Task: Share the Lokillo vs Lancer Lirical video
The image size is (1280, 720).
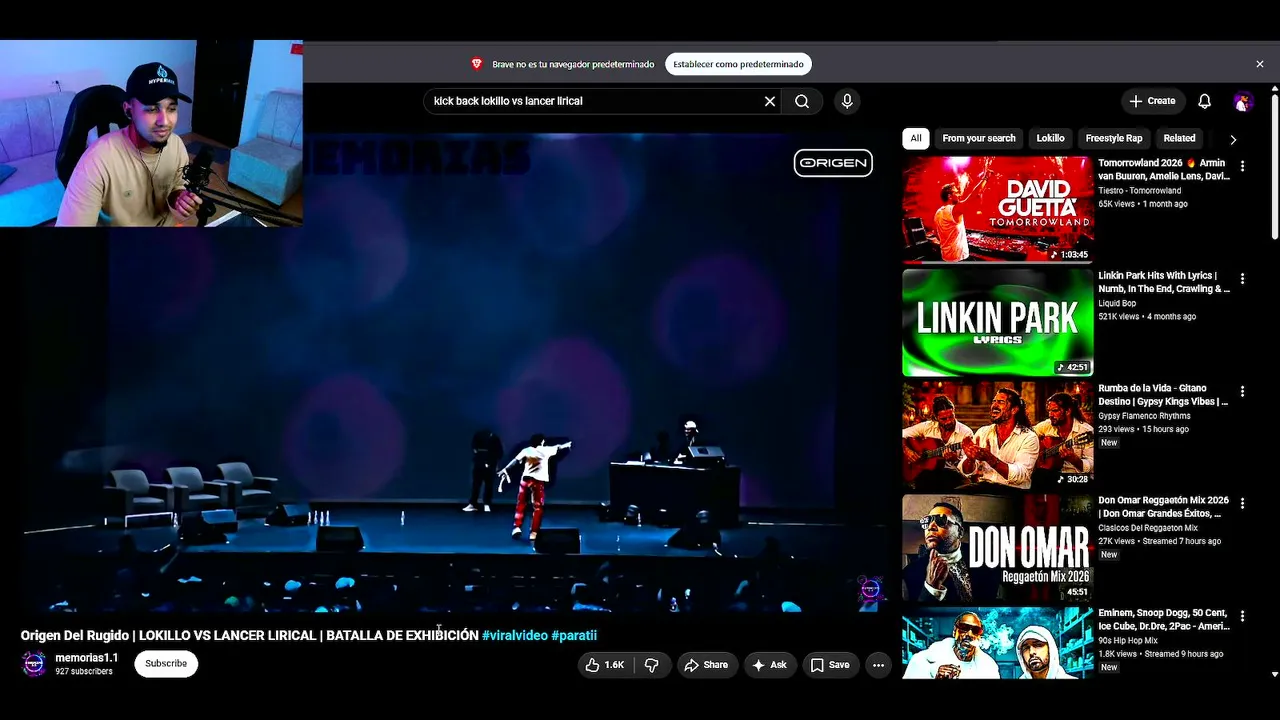Action: pyautogui.click(x=705, y=665)
